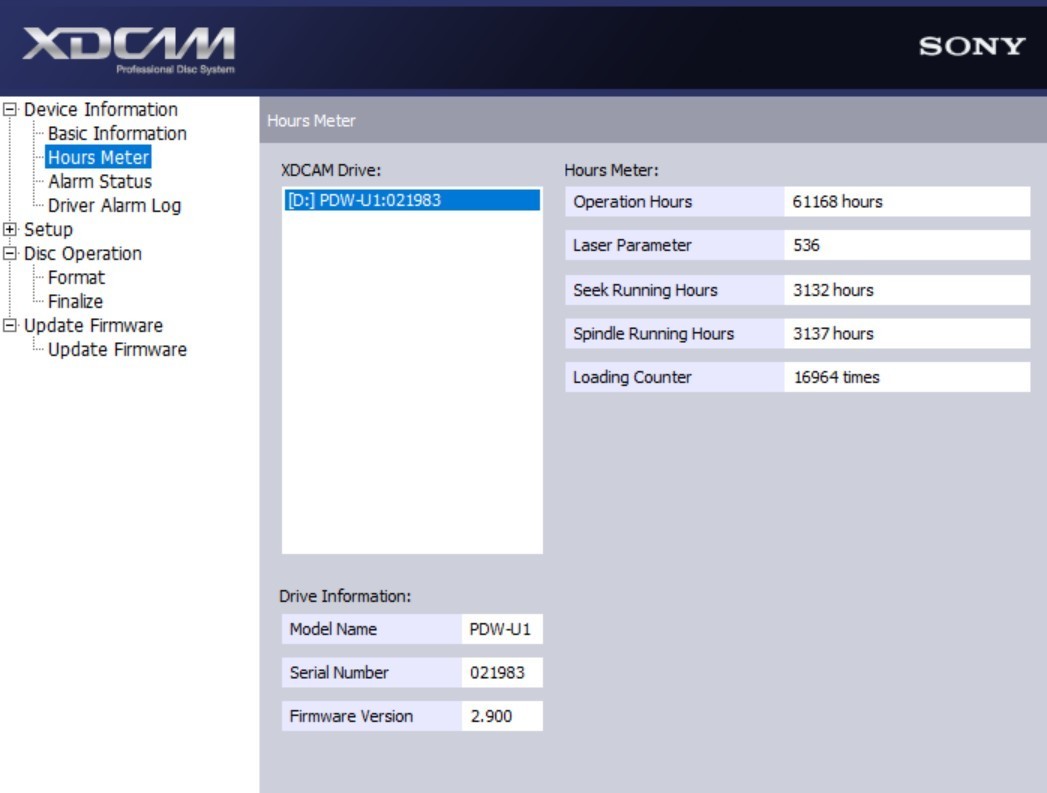Click the XDCAM Professional Disc System logo

[x=129, y=49]
